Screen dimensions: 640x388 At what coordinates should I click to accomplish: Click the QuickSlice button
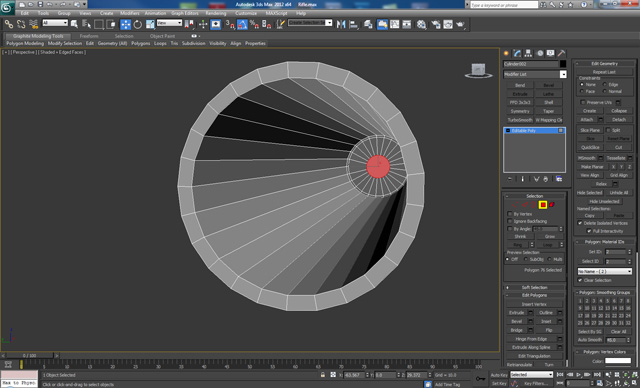[590, 147]
